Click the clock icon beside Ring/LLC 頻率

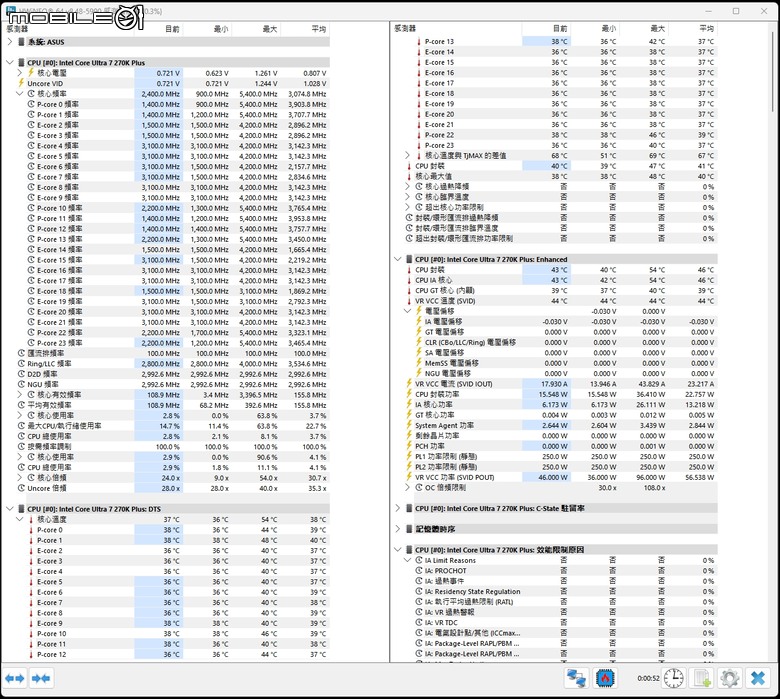(21, 364)
